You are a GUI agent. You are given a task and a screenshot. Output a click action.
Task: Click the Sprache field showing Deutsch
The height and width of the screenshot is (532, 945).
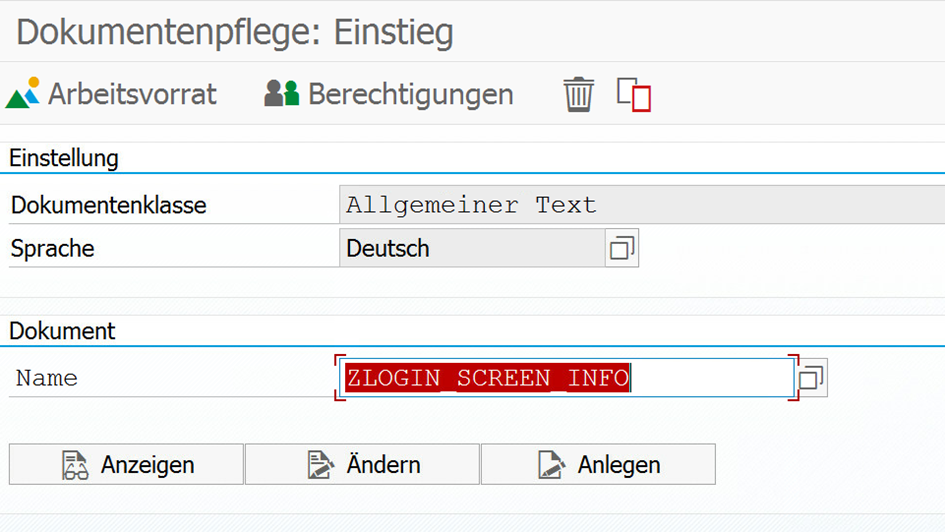point(470,248)
